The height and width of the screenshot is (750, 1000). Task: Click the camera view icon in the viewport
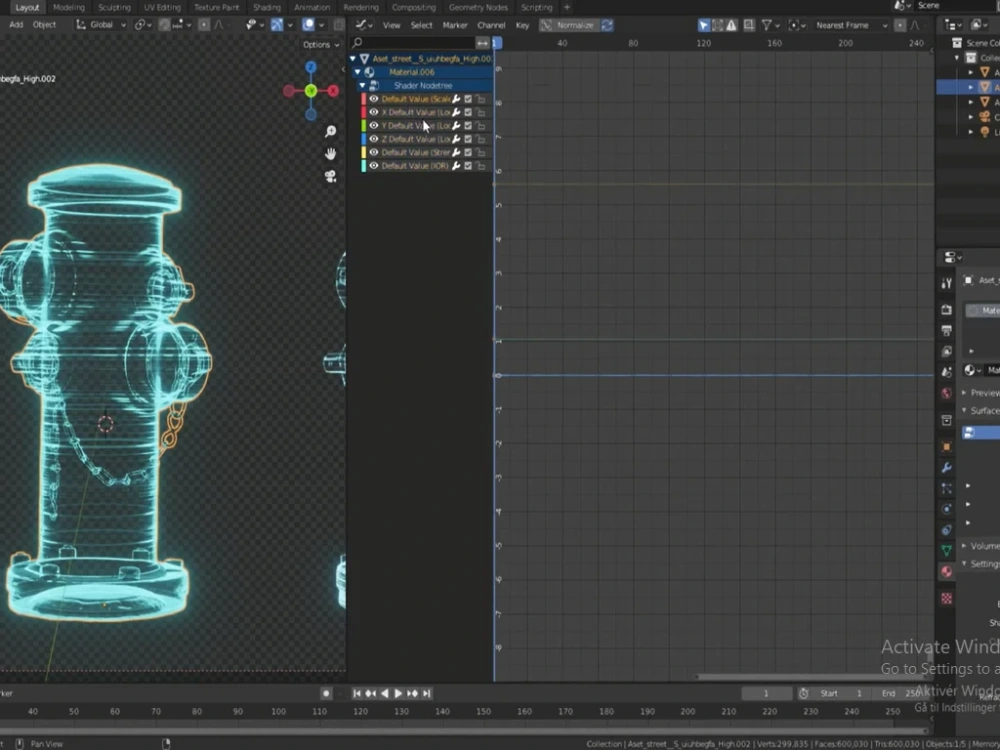pos(330,177)
